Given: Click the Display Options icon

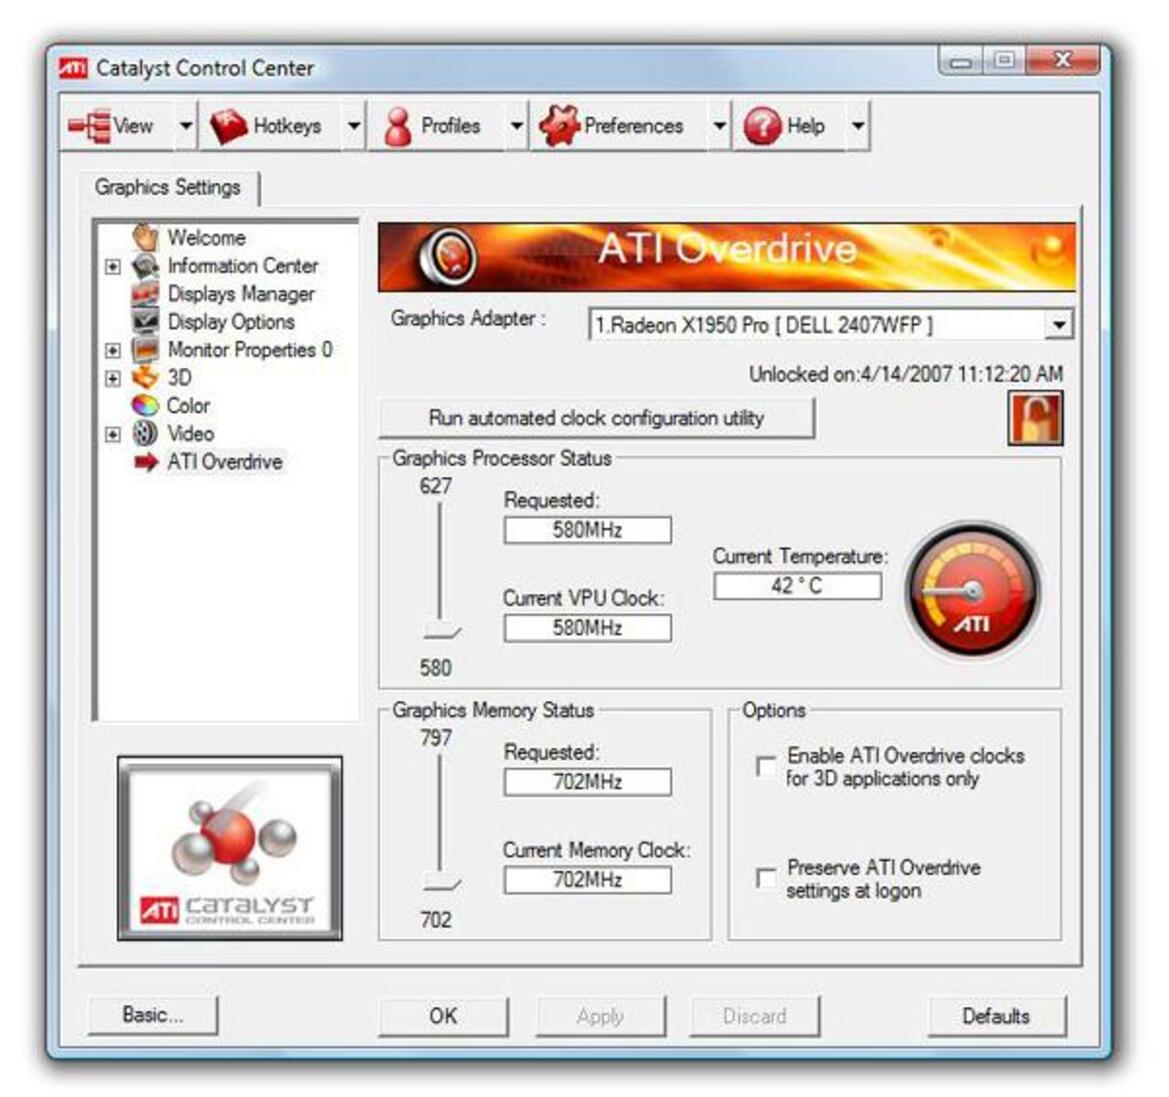Looking at the screenshot, I should tap(145, 321).
